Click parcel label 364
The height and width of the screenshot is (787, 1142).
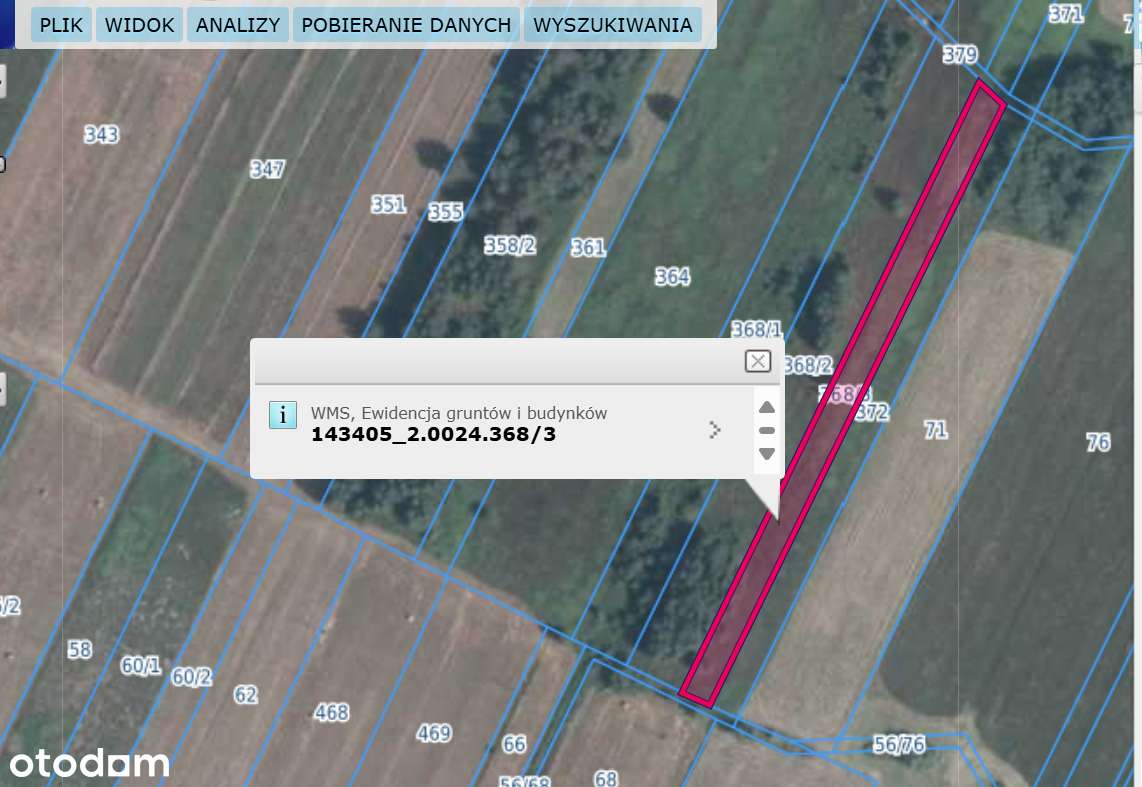click(672, 277)
